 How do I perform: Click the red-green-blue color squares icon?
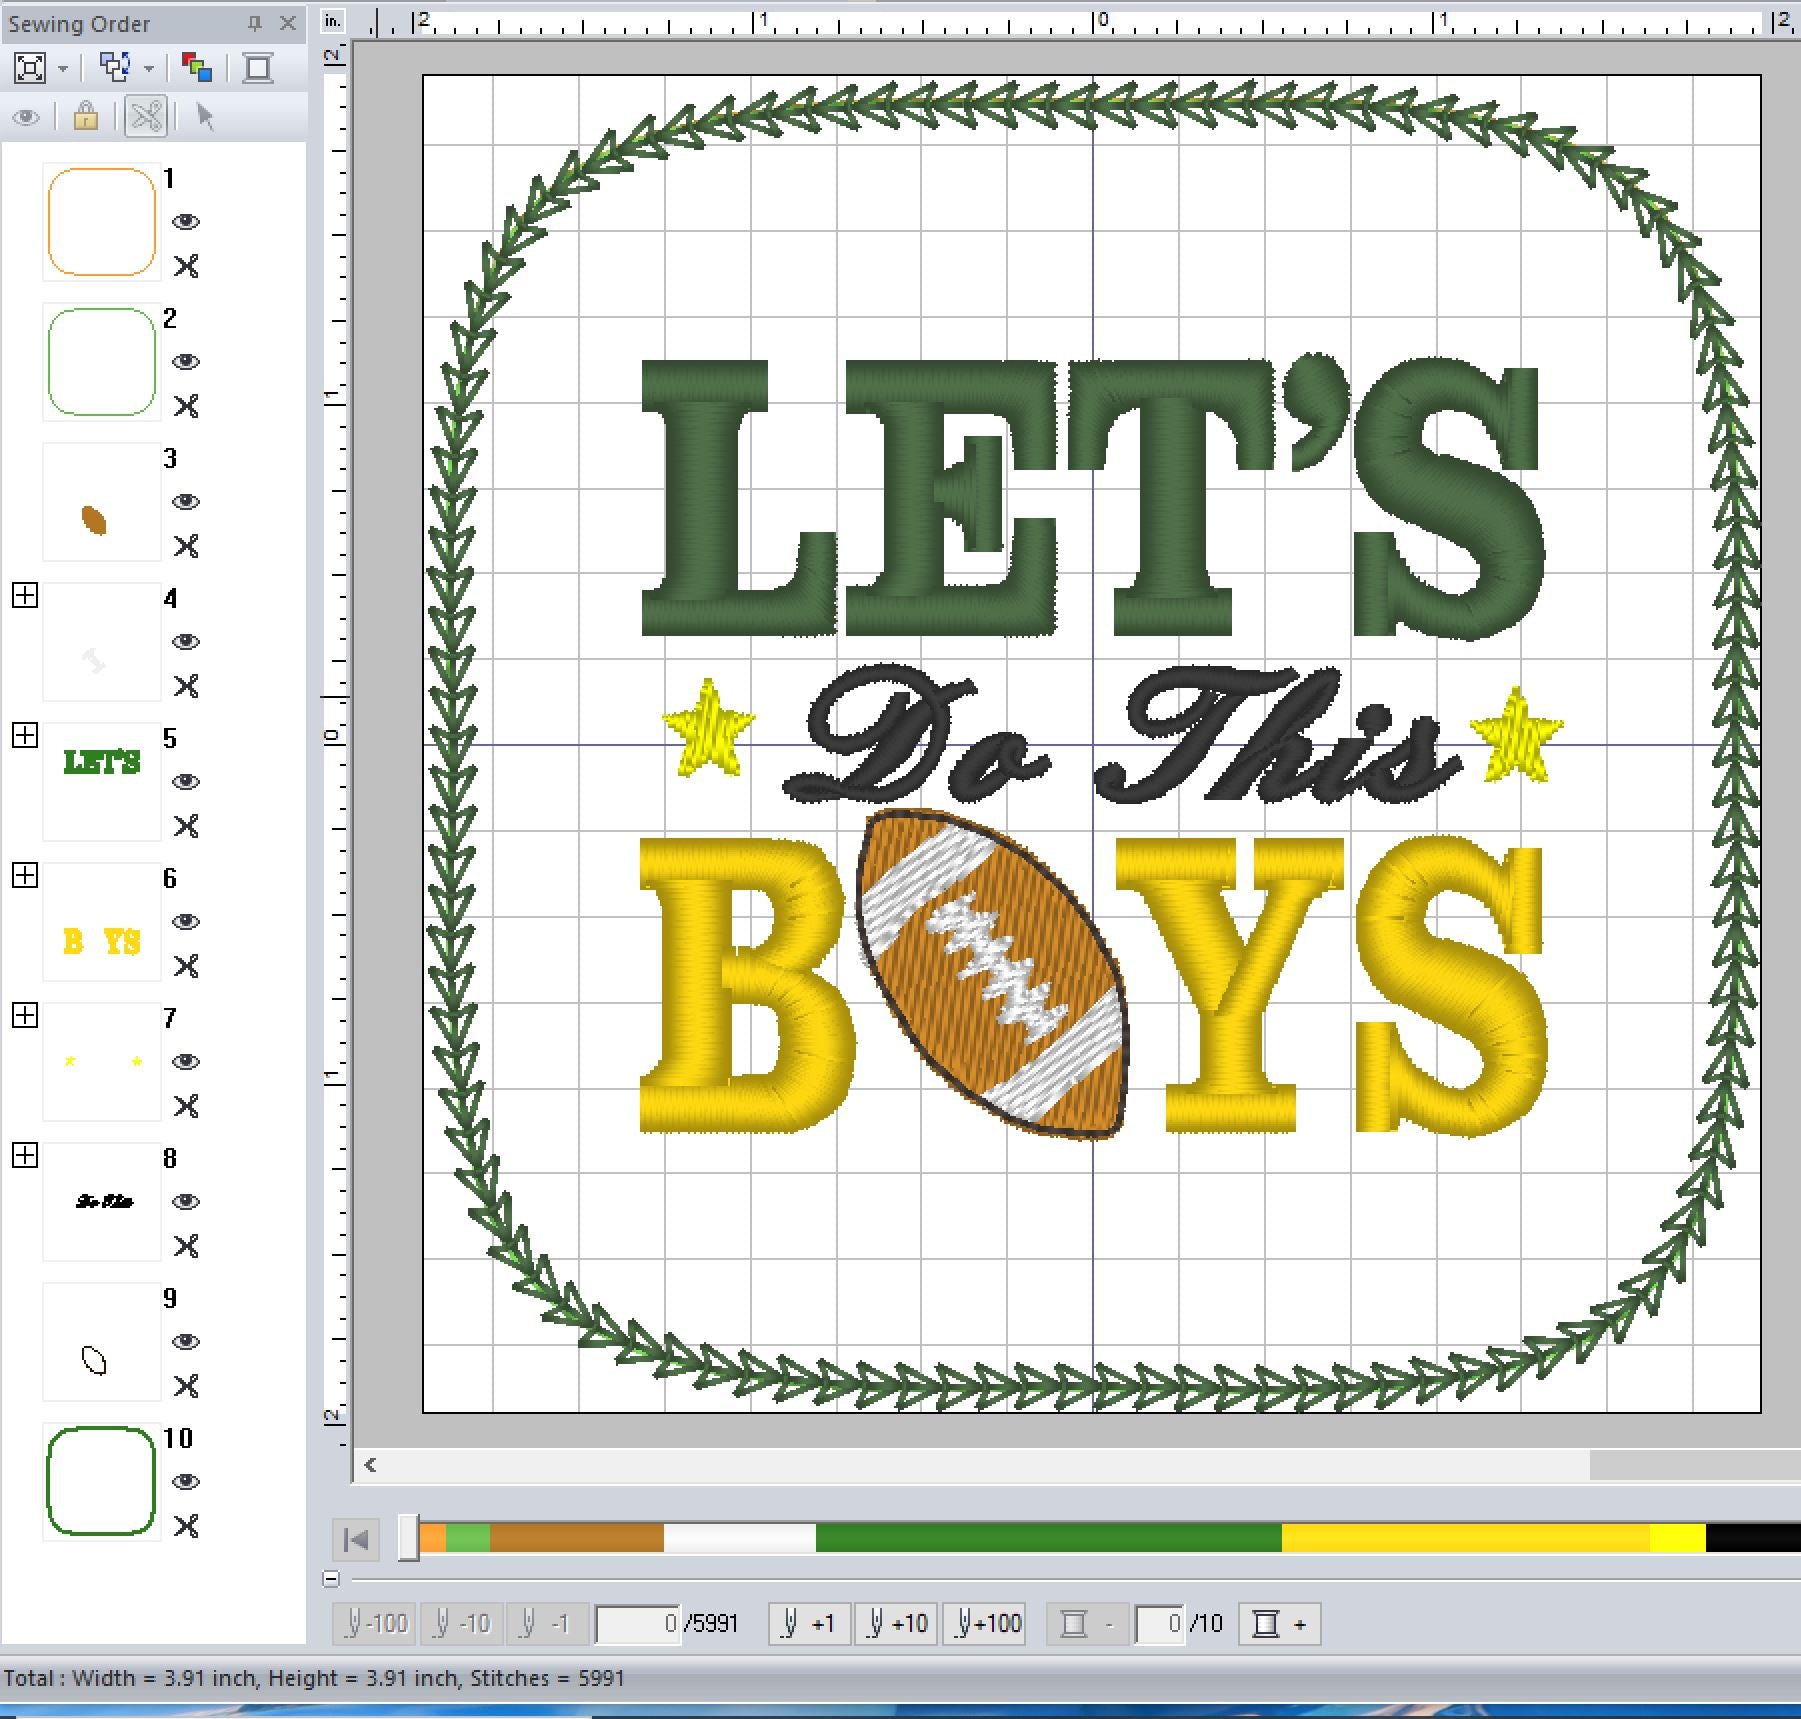(x=197, y=68)
